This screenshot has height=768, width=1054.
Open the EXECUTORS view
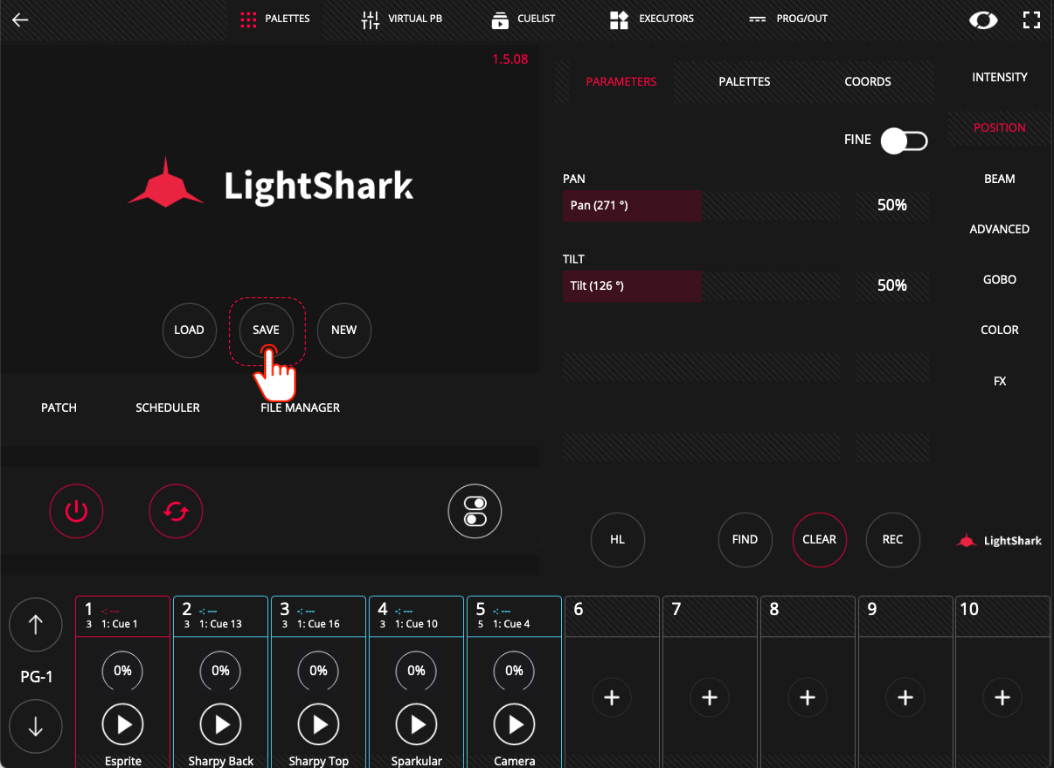tap(651, 19)
